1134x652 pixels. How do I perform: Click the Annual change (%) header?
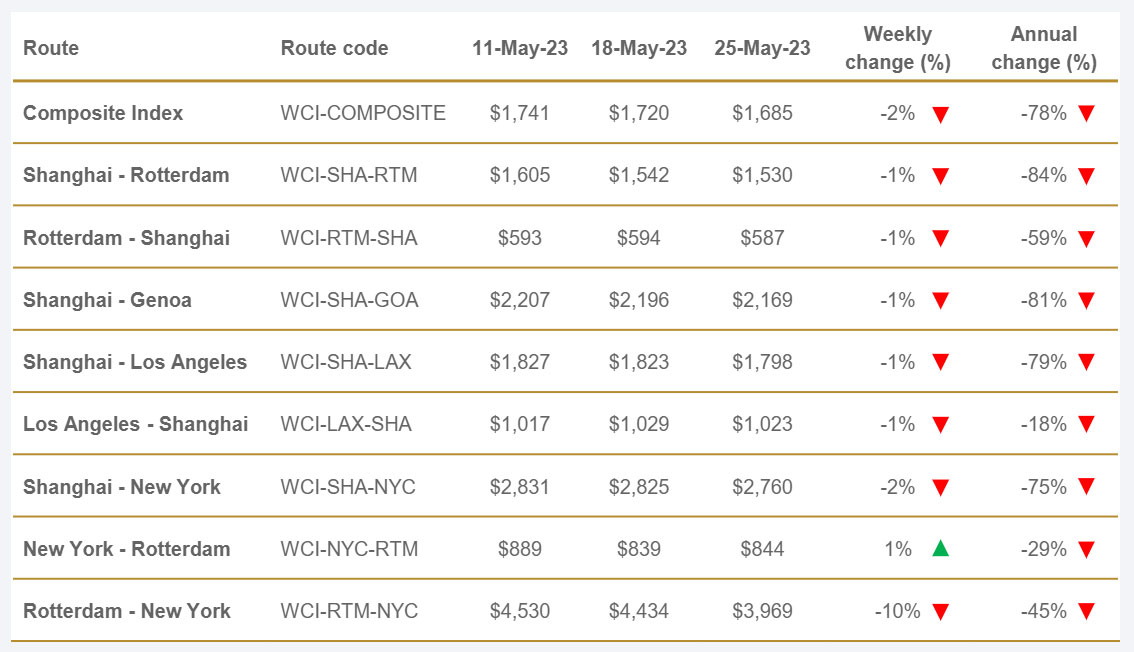[x=1043, y=48]
